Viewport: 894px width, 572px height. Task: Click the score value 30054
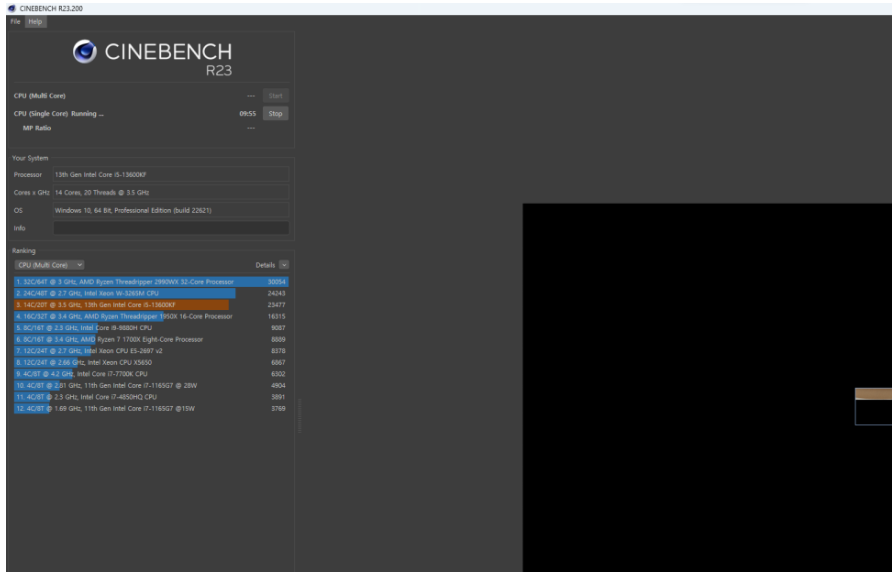click(x=277, y=282)
